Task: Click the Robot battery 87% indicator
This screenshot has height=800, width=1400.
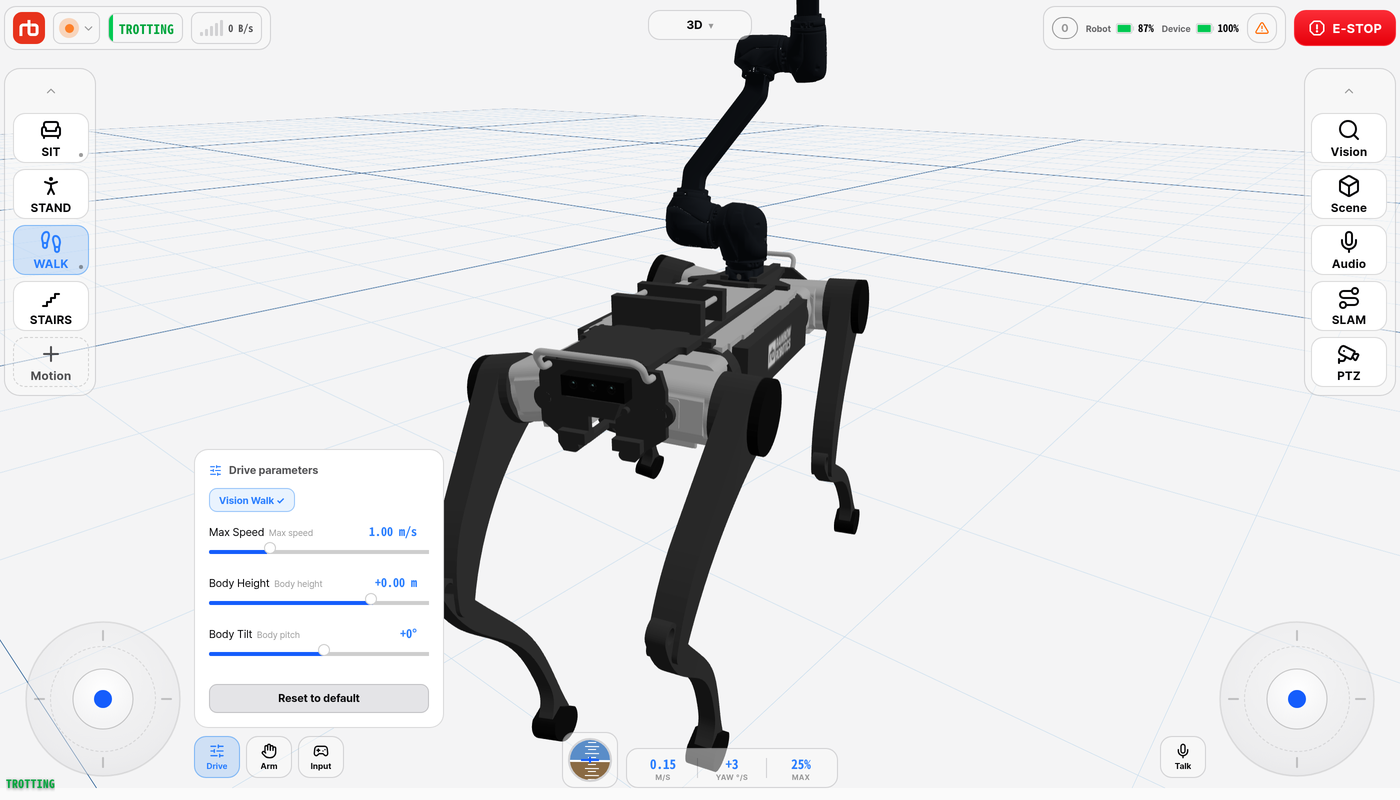Action: click(1120, 28)
